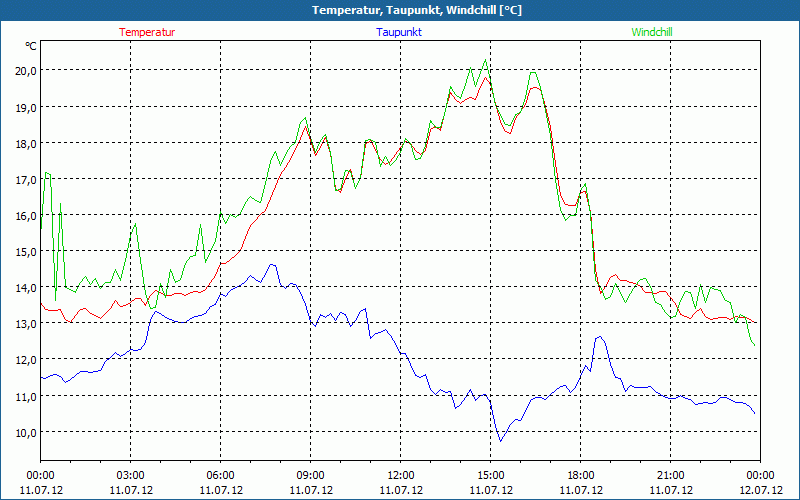
Task: Click the '11,0' y-axis value
Action: (x=25, y=396)
